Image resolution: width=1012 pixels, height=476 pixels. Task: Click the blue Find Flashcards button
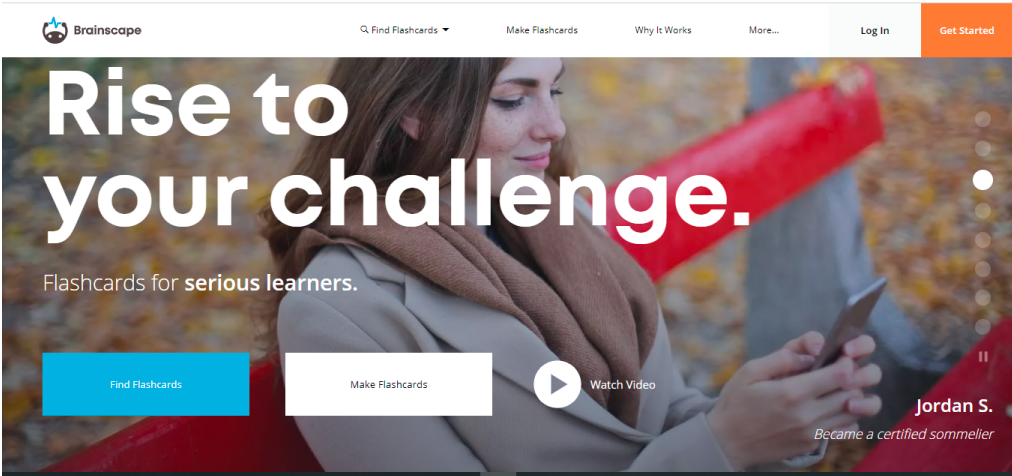tap(146, 384)
